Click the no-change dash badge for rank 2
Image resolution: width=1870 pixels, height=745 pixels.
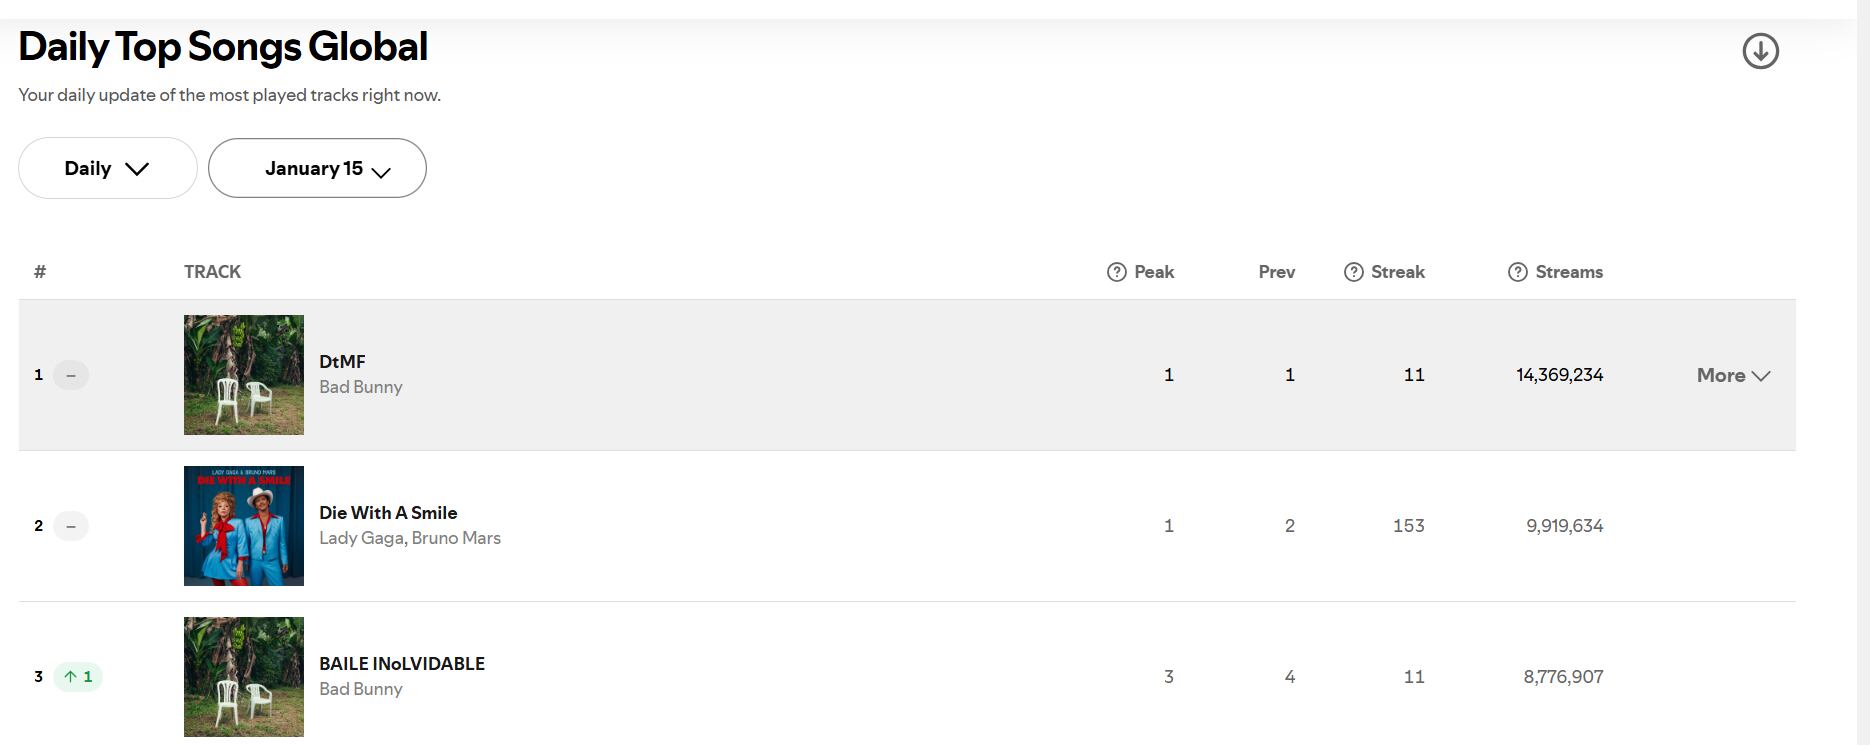[71, 526]
